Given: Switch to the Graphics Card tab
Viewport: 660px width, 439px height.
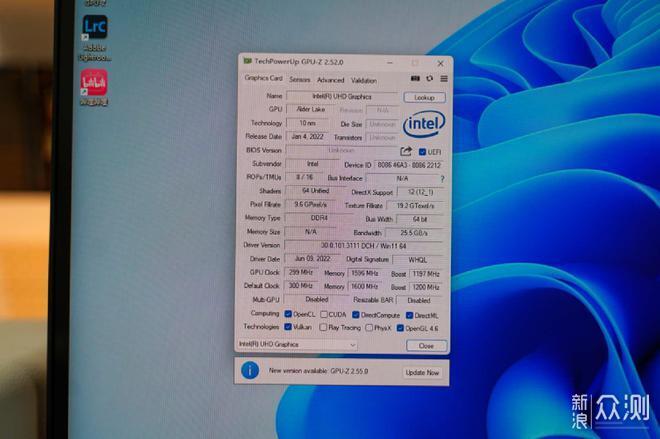Looking at the screenshot, I should pyautogui.click(x=263, y=78).
